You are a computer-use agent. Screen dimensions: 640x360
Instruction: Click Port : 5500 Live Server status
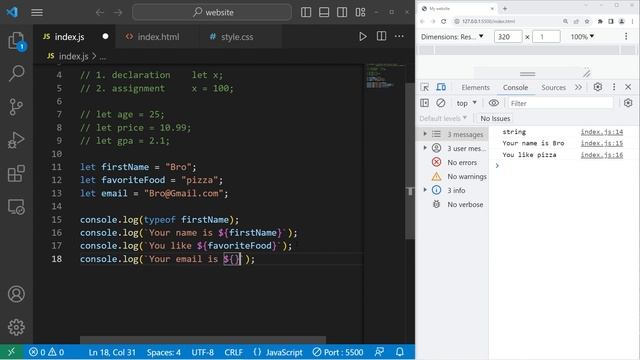(x=338, y=352)
